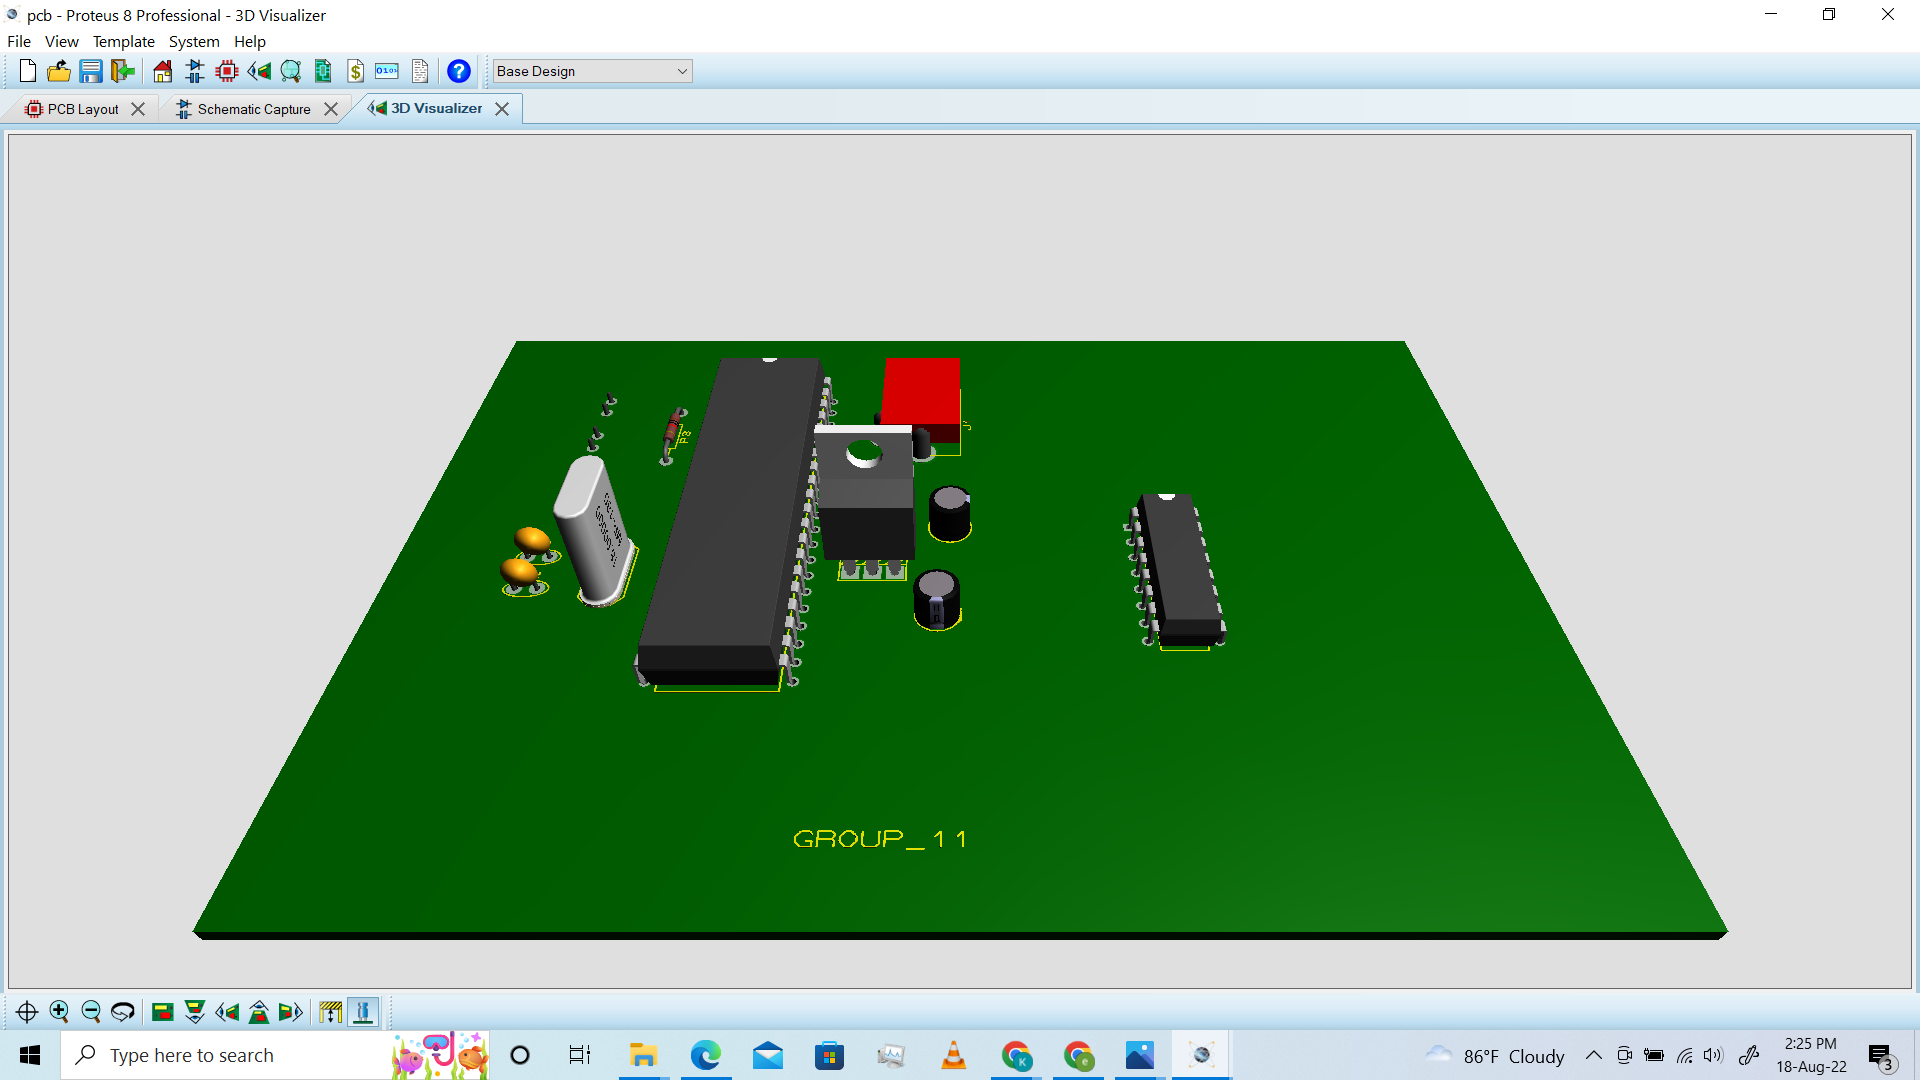This screenshot has height=1080, width=1920.
Task: Open the Proteus home page (house icon)
Action: [161, 71]
